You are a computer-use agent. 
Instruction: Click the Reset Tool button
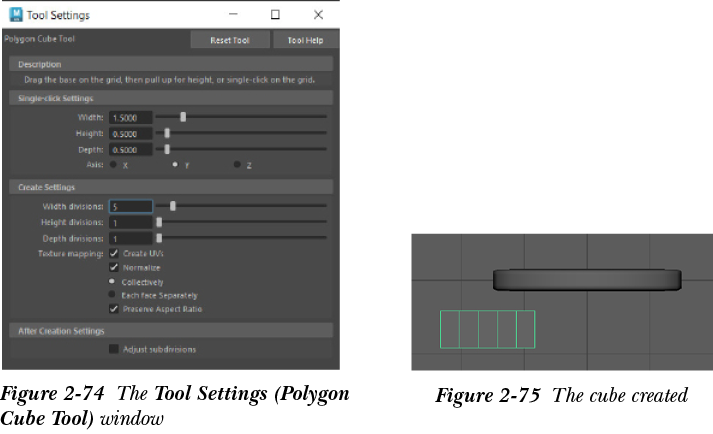(x=230, y=40)
